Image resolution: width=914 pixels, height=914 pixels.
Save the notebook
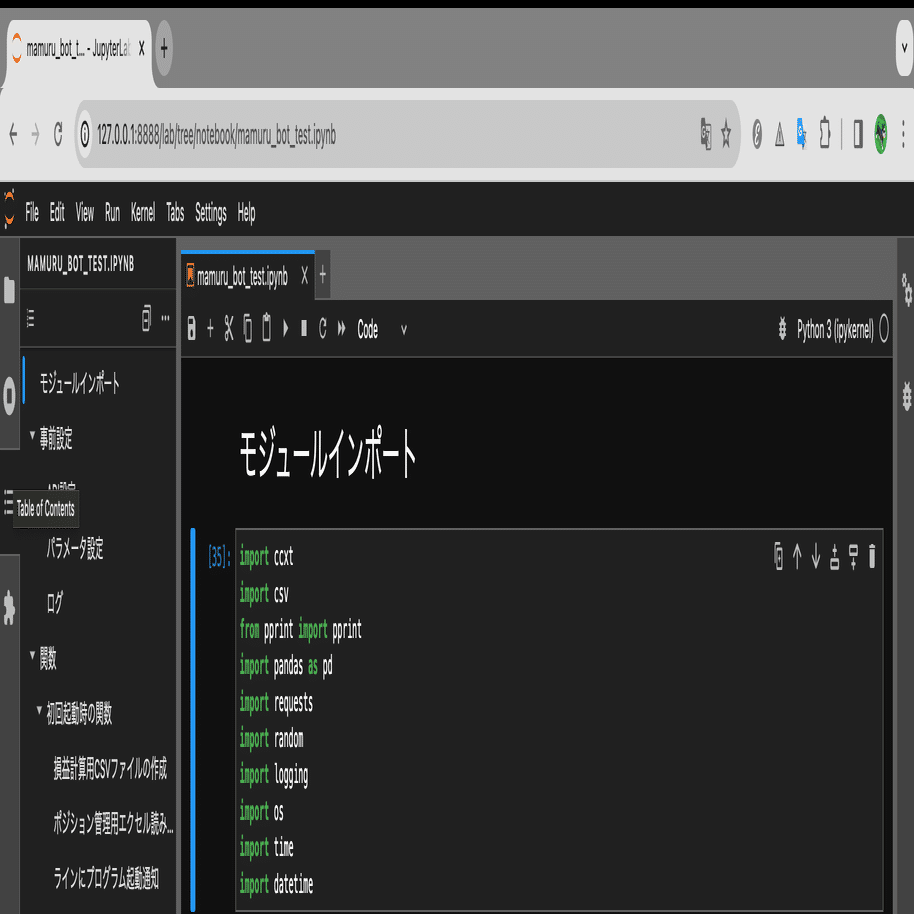point(191,329)
